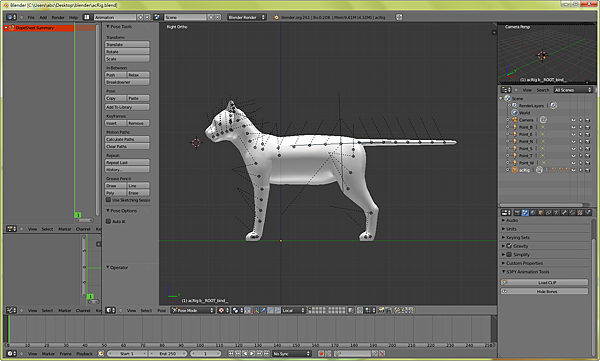Toggle visibility eye for Point_B row
The height and width of the screenshot is (361, 600).
pyautogui.click(x=573, y=127)
